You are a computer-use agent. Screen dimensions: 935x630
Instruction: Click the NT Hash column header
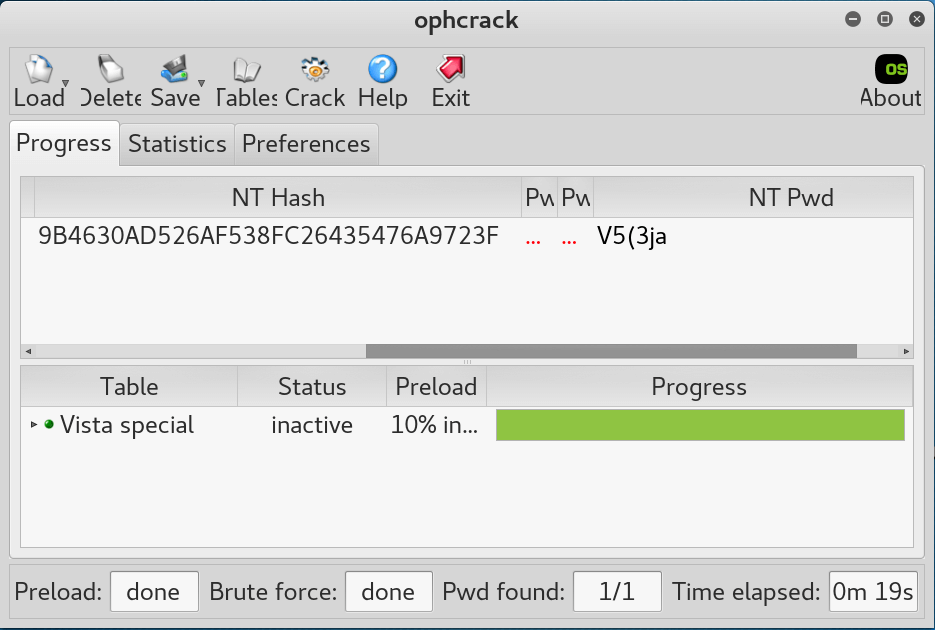point(278,198)
